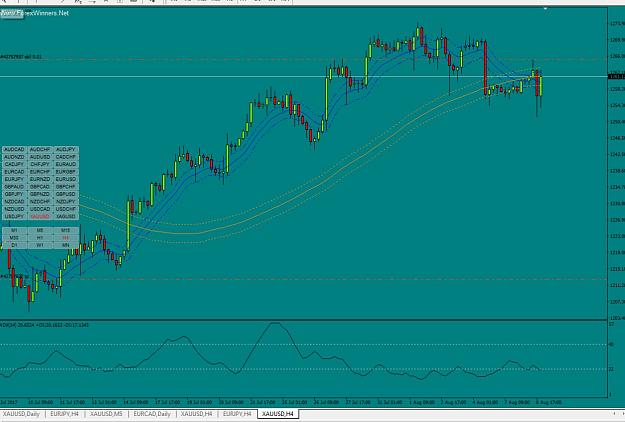
Task: Switch chart to NZDJPY
Action: pos(66,202)
